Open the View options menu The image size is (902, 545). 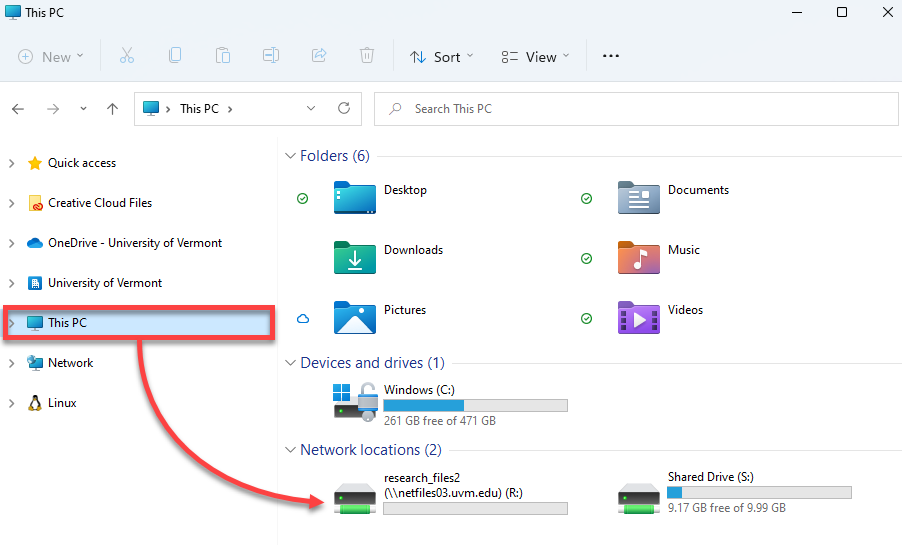click(x=535, y=56)
